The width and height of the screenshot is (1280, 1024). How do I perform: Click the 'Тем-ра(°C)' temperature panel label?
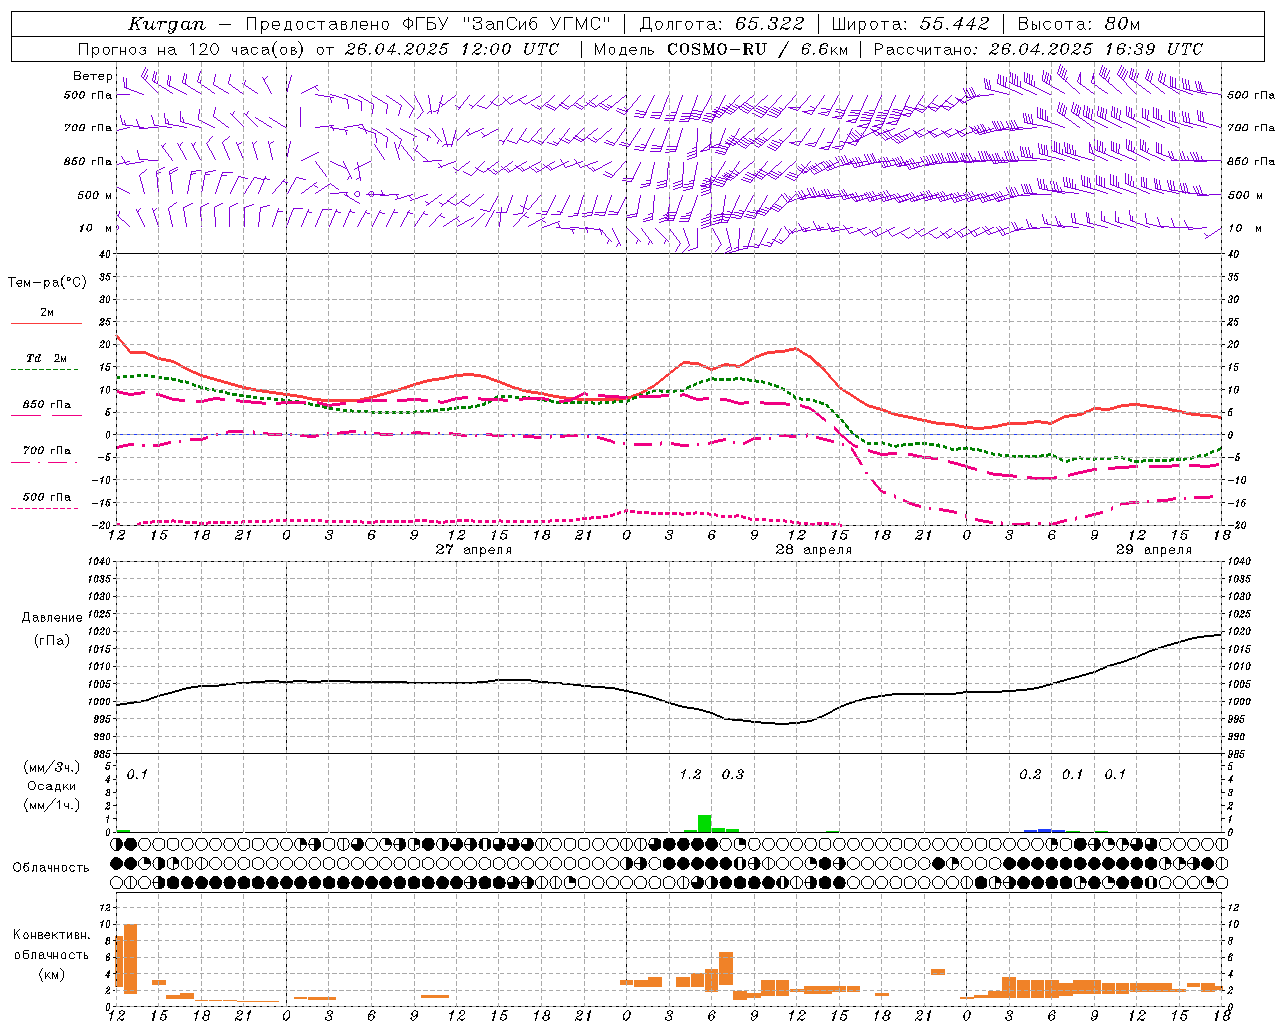47,282
